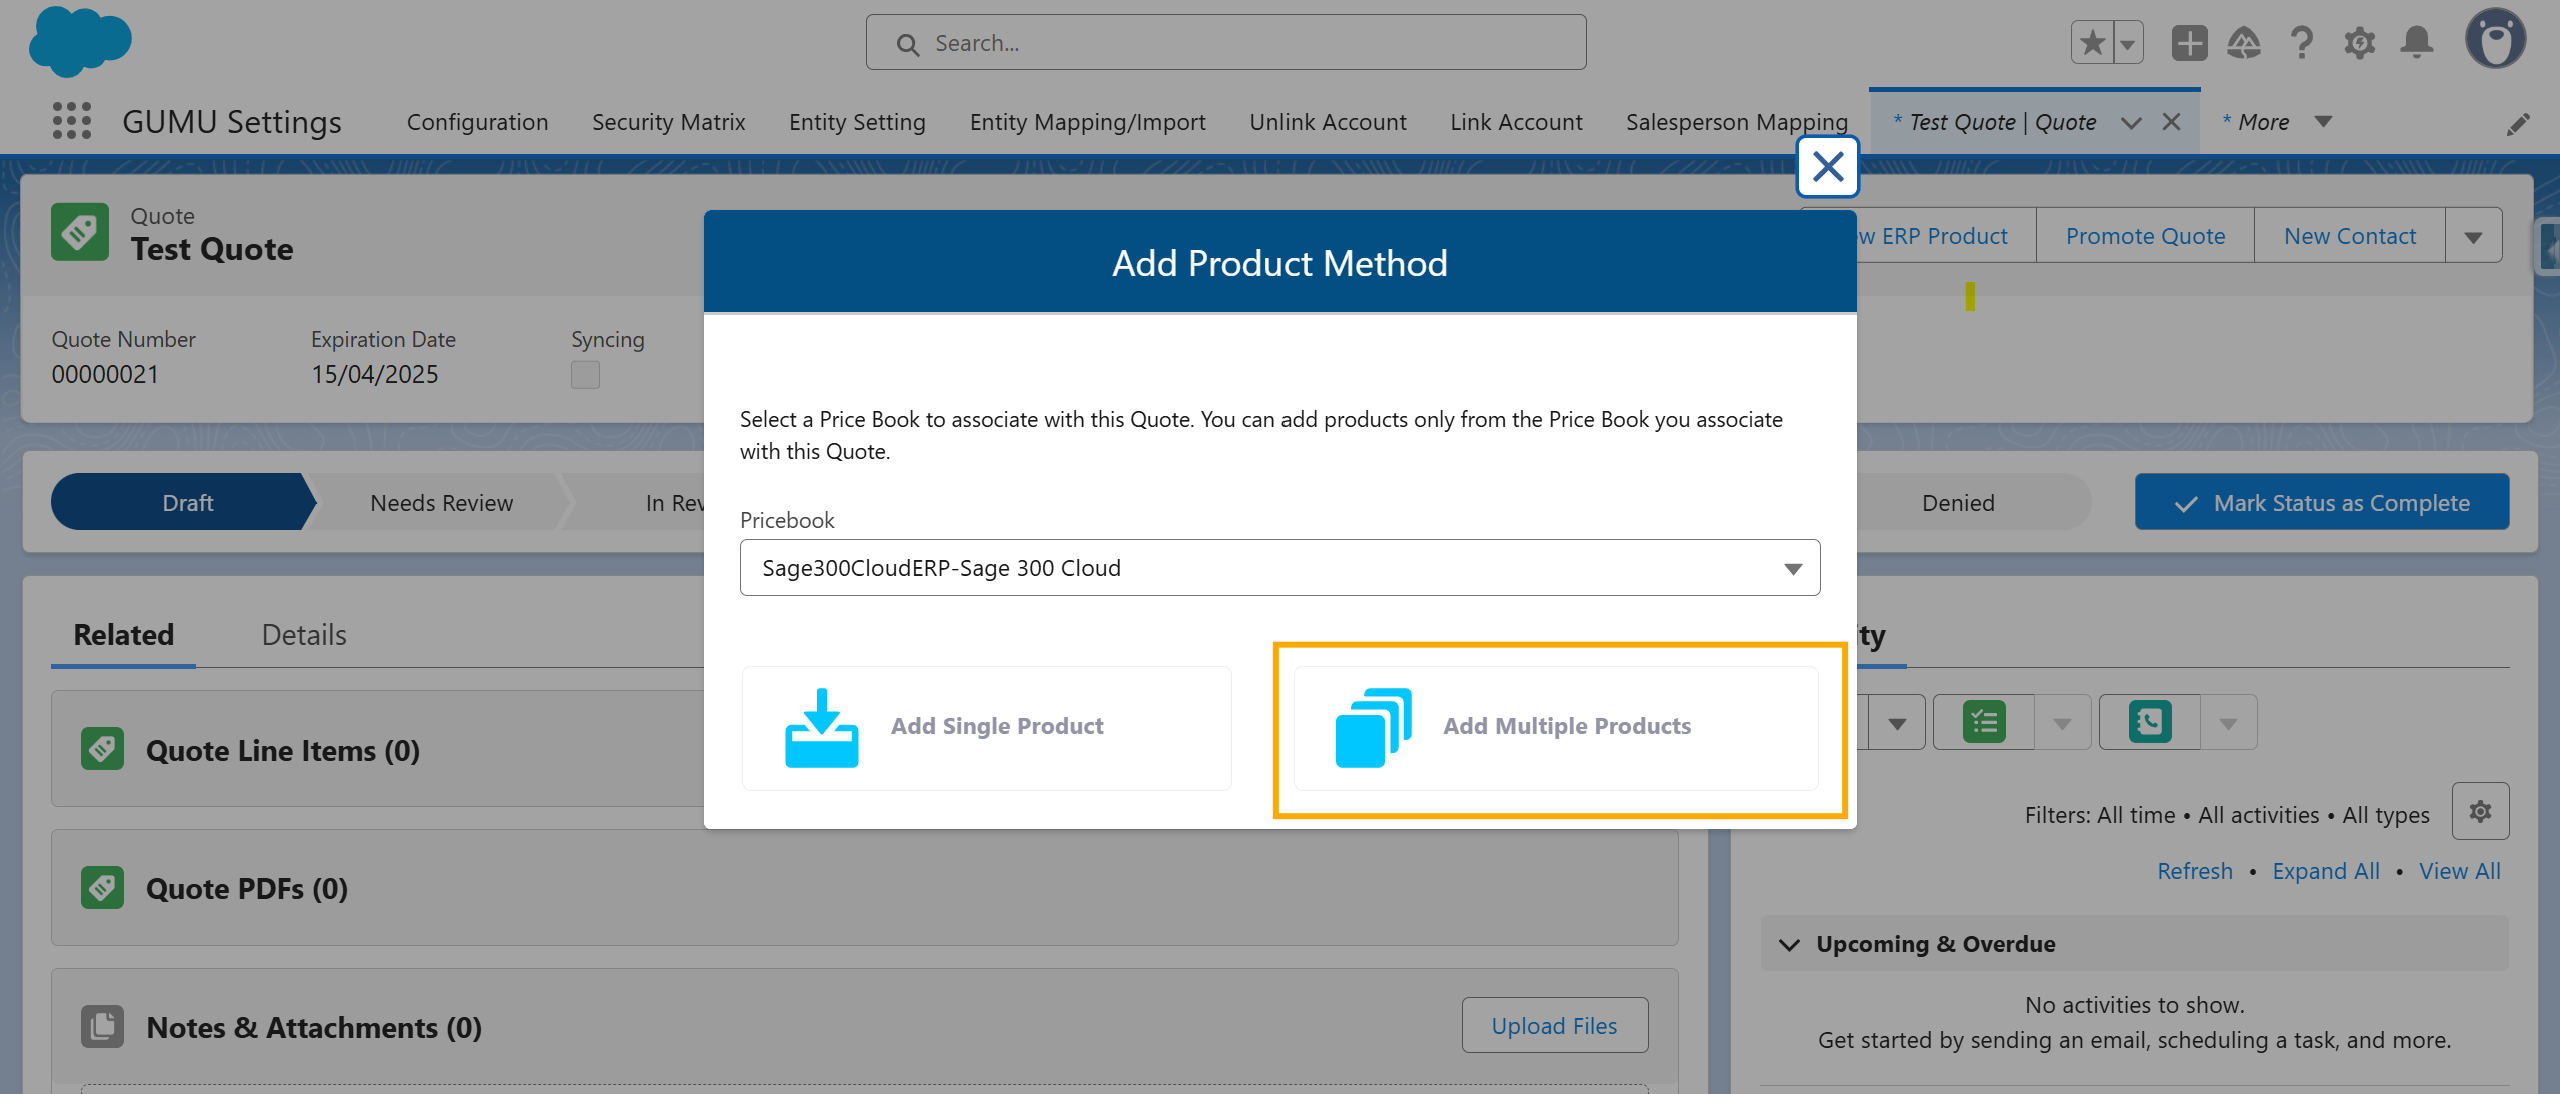Screen dimensions: 2560x1094
Task: Open the Security Matrix tab
Action: [x=668, y=122]
